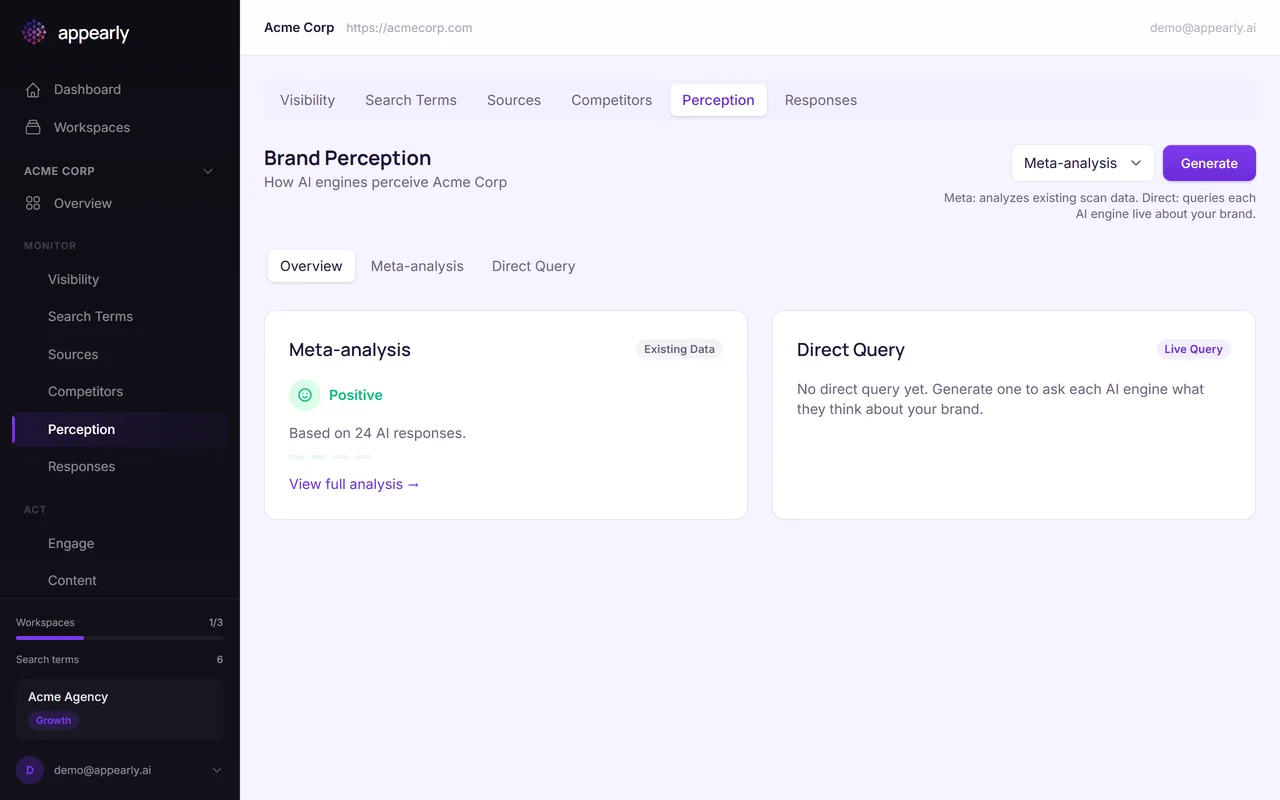Screen dimensions: 1280x800
Task: Click the Acme Agency Growth plan card
Action: [x=119, y=709]
